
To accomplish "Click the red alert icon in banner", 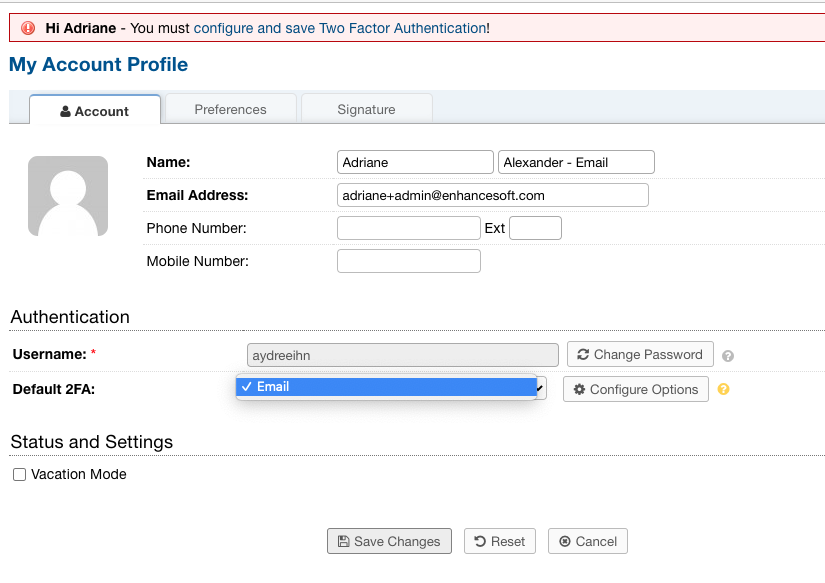I will pyautogui.click(x=28, y=28).
